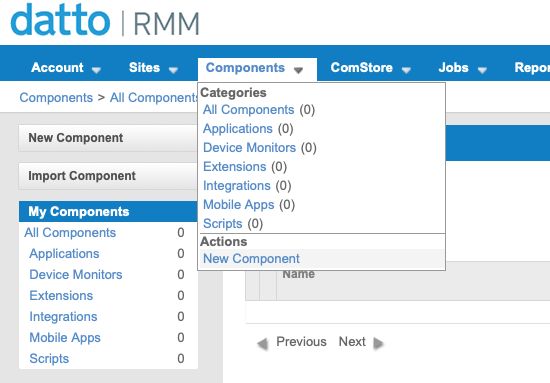Expand the Sites menu arrow

173,70
